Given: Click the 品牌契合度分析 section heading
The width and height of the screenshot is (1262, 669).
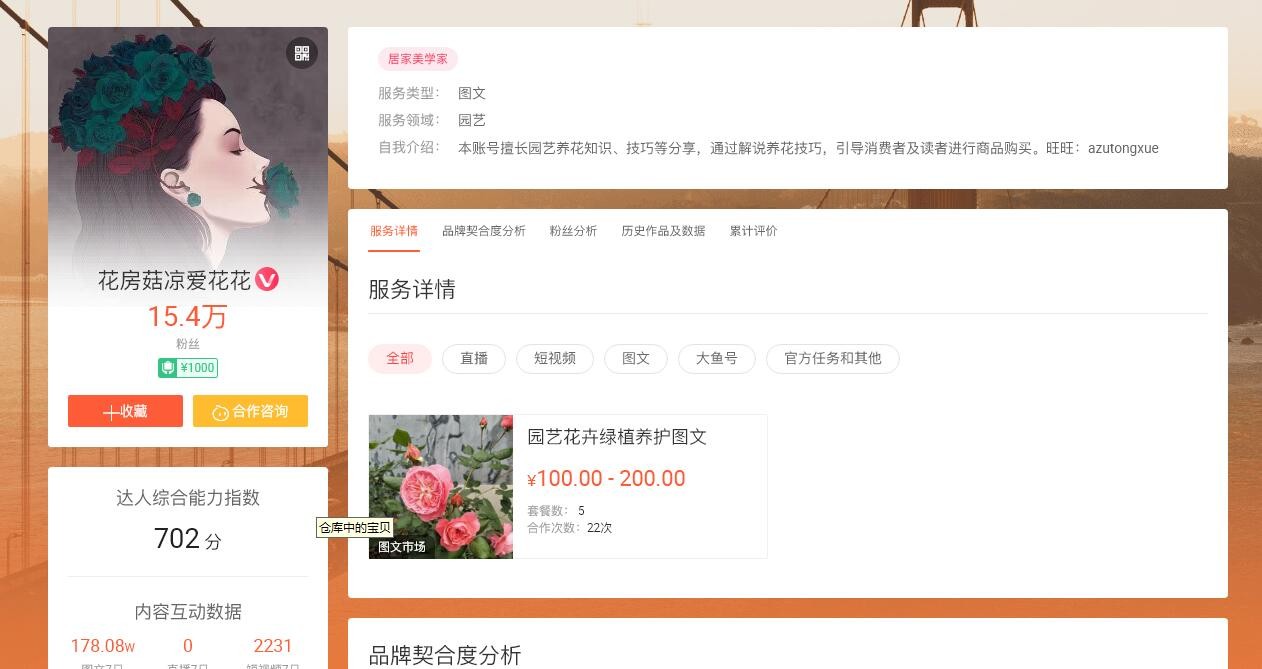Looking at the screenshot, I should coord(445,656).
